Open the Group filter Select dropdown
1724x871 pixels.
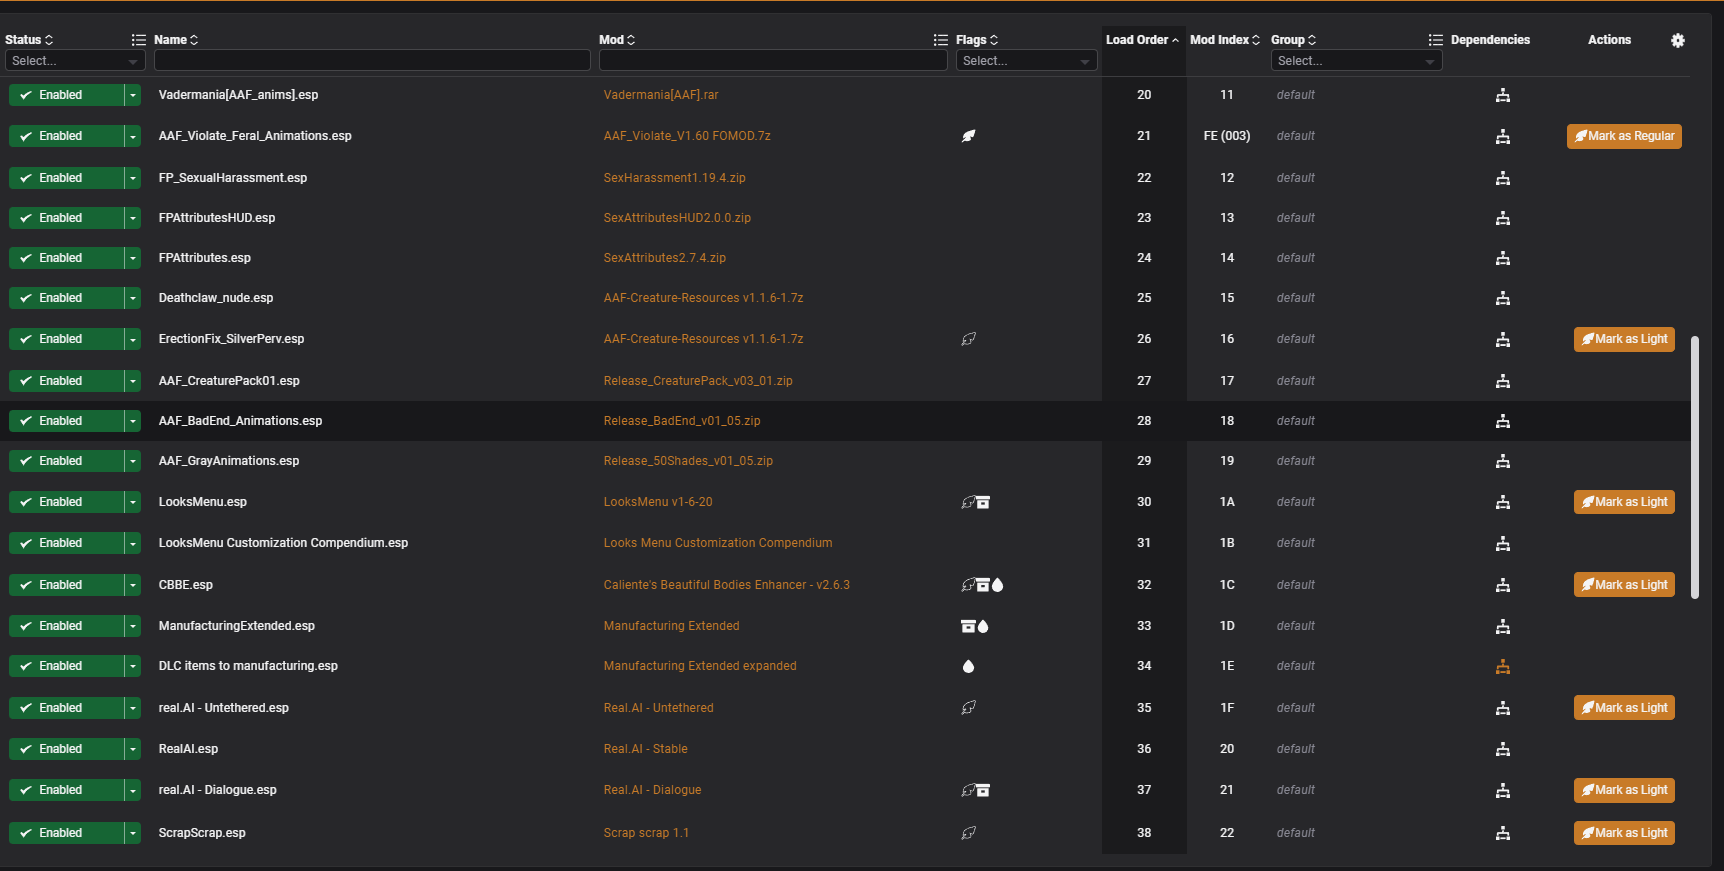pos(1355,61)
